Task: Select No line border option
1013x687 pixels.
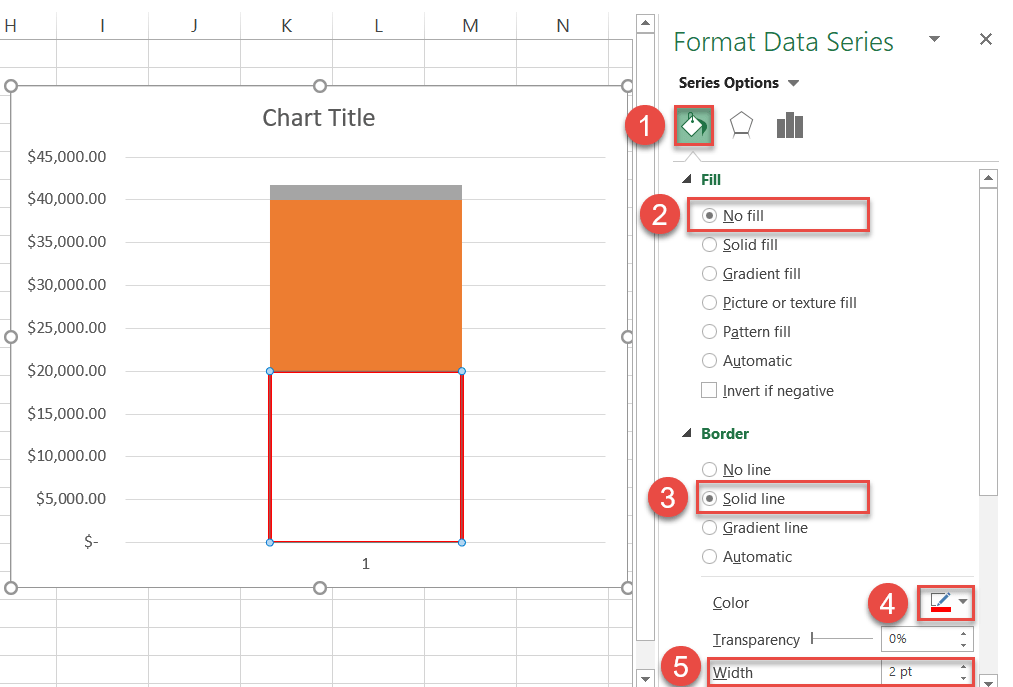Action: [x=710, y=470]
